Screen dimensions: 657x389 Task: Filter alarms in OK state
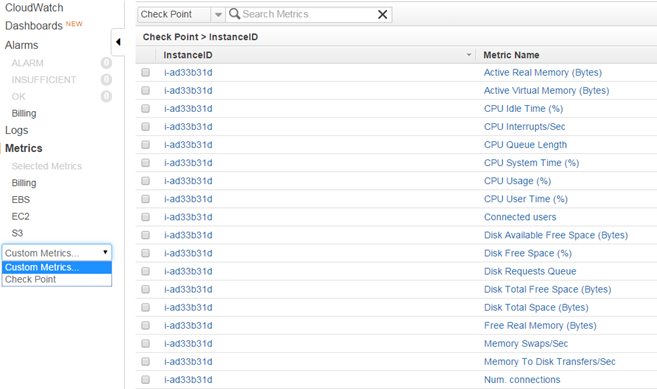coord(18,97)
